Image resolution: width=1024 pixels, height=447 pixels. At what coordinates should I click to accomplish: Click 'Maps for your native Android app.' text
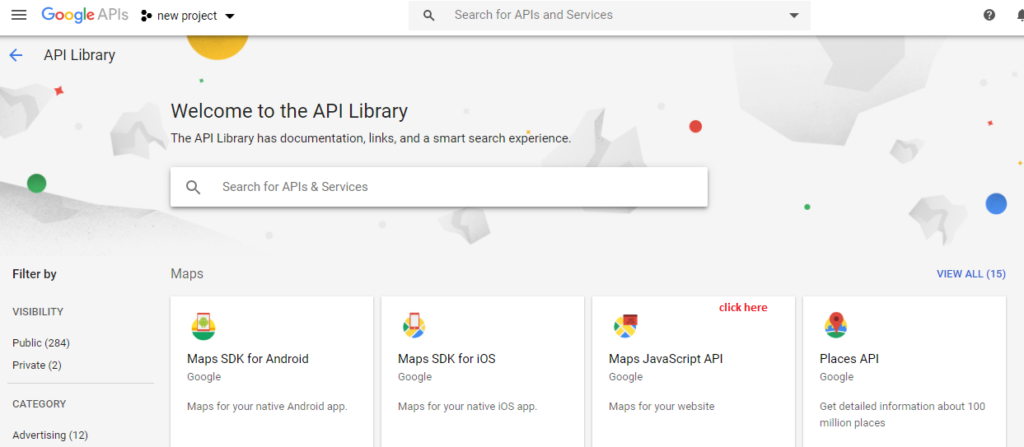coord(267,406)
